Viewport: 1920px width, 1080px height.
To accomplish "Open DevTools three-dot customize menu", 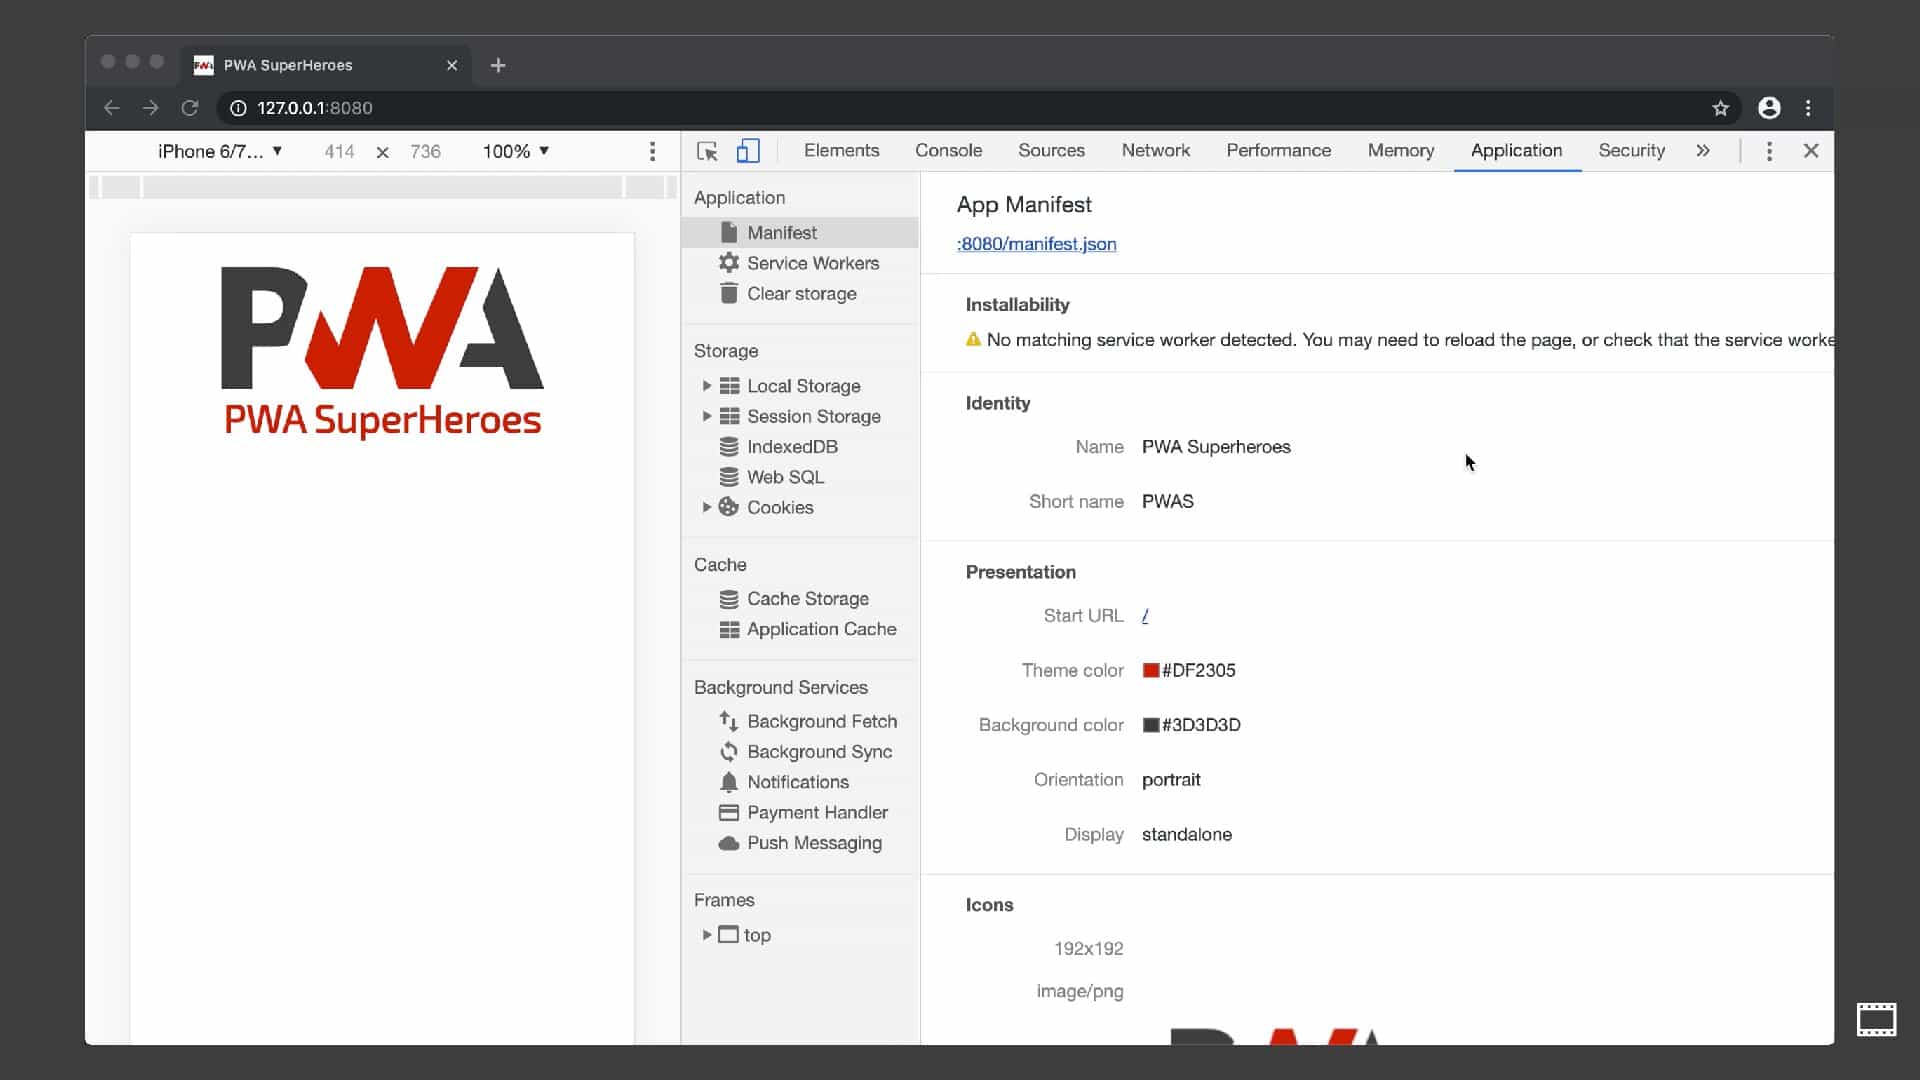I will [1769, 151].
